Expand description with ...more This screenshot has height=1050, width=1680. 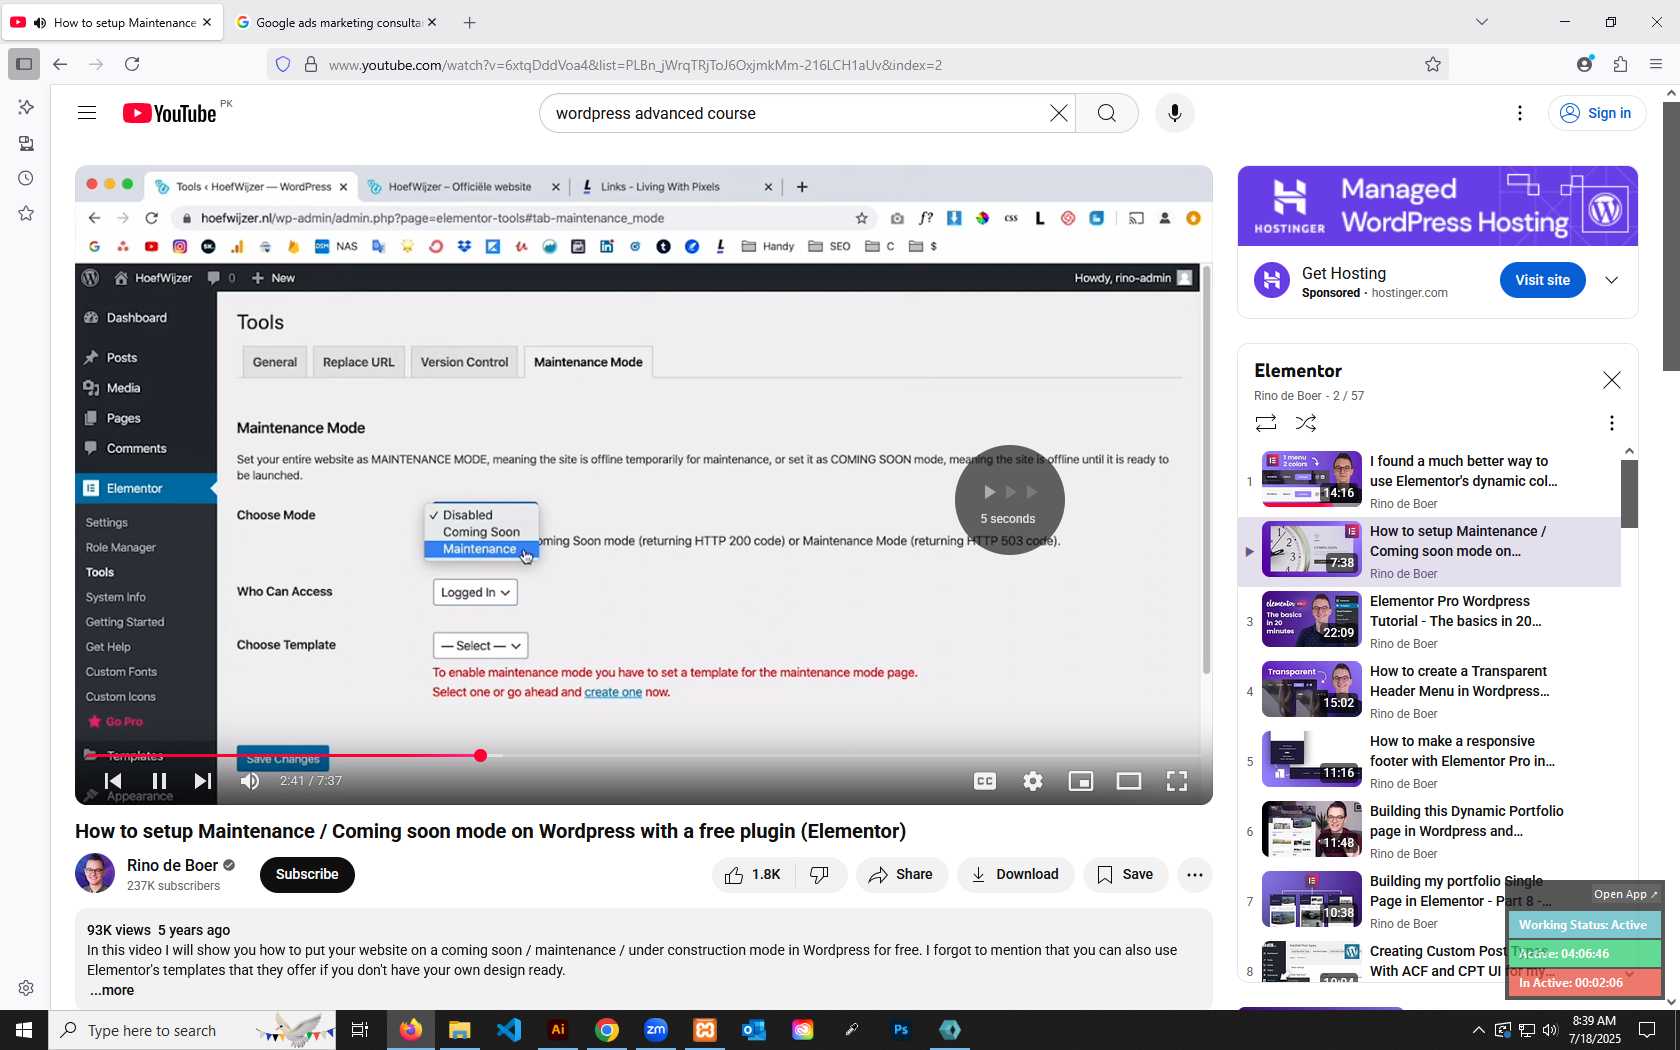point(111,991)
